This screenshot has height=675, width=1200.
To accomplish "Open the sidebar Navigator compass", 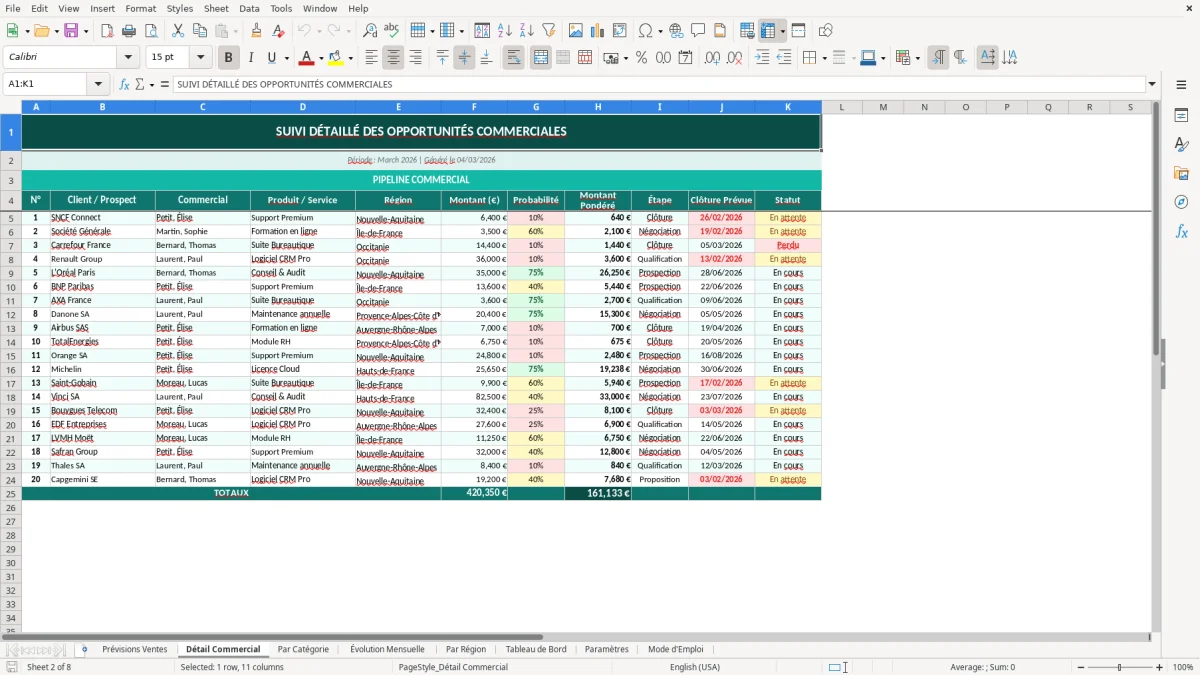I will coord(1181,202).
